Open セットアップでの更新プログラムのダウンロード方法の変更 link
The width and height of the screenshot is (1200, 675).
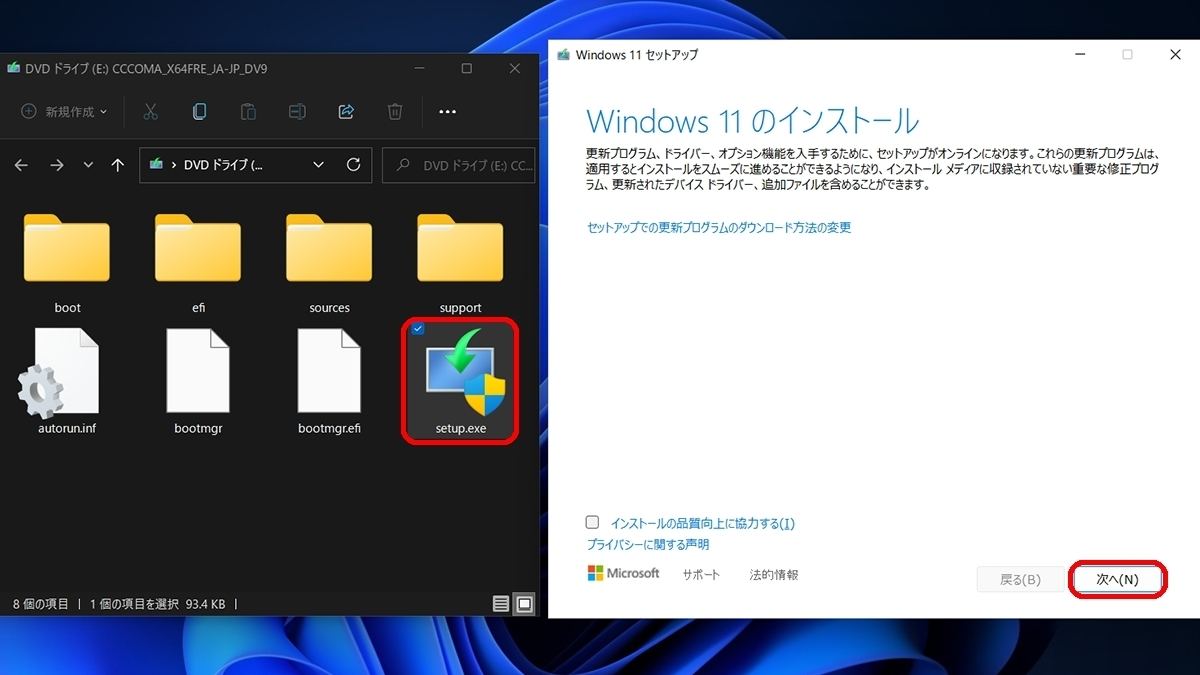(x=719, y=228)
